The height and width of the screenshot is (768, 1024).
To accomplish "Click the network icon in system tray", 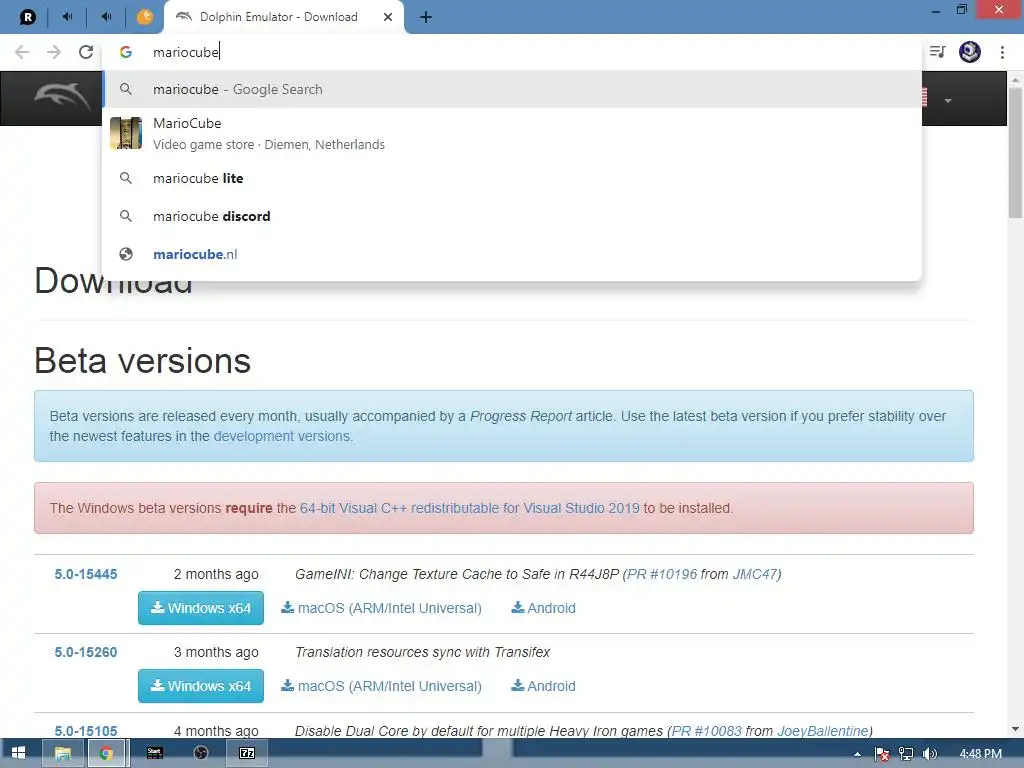I will (906, 754).
